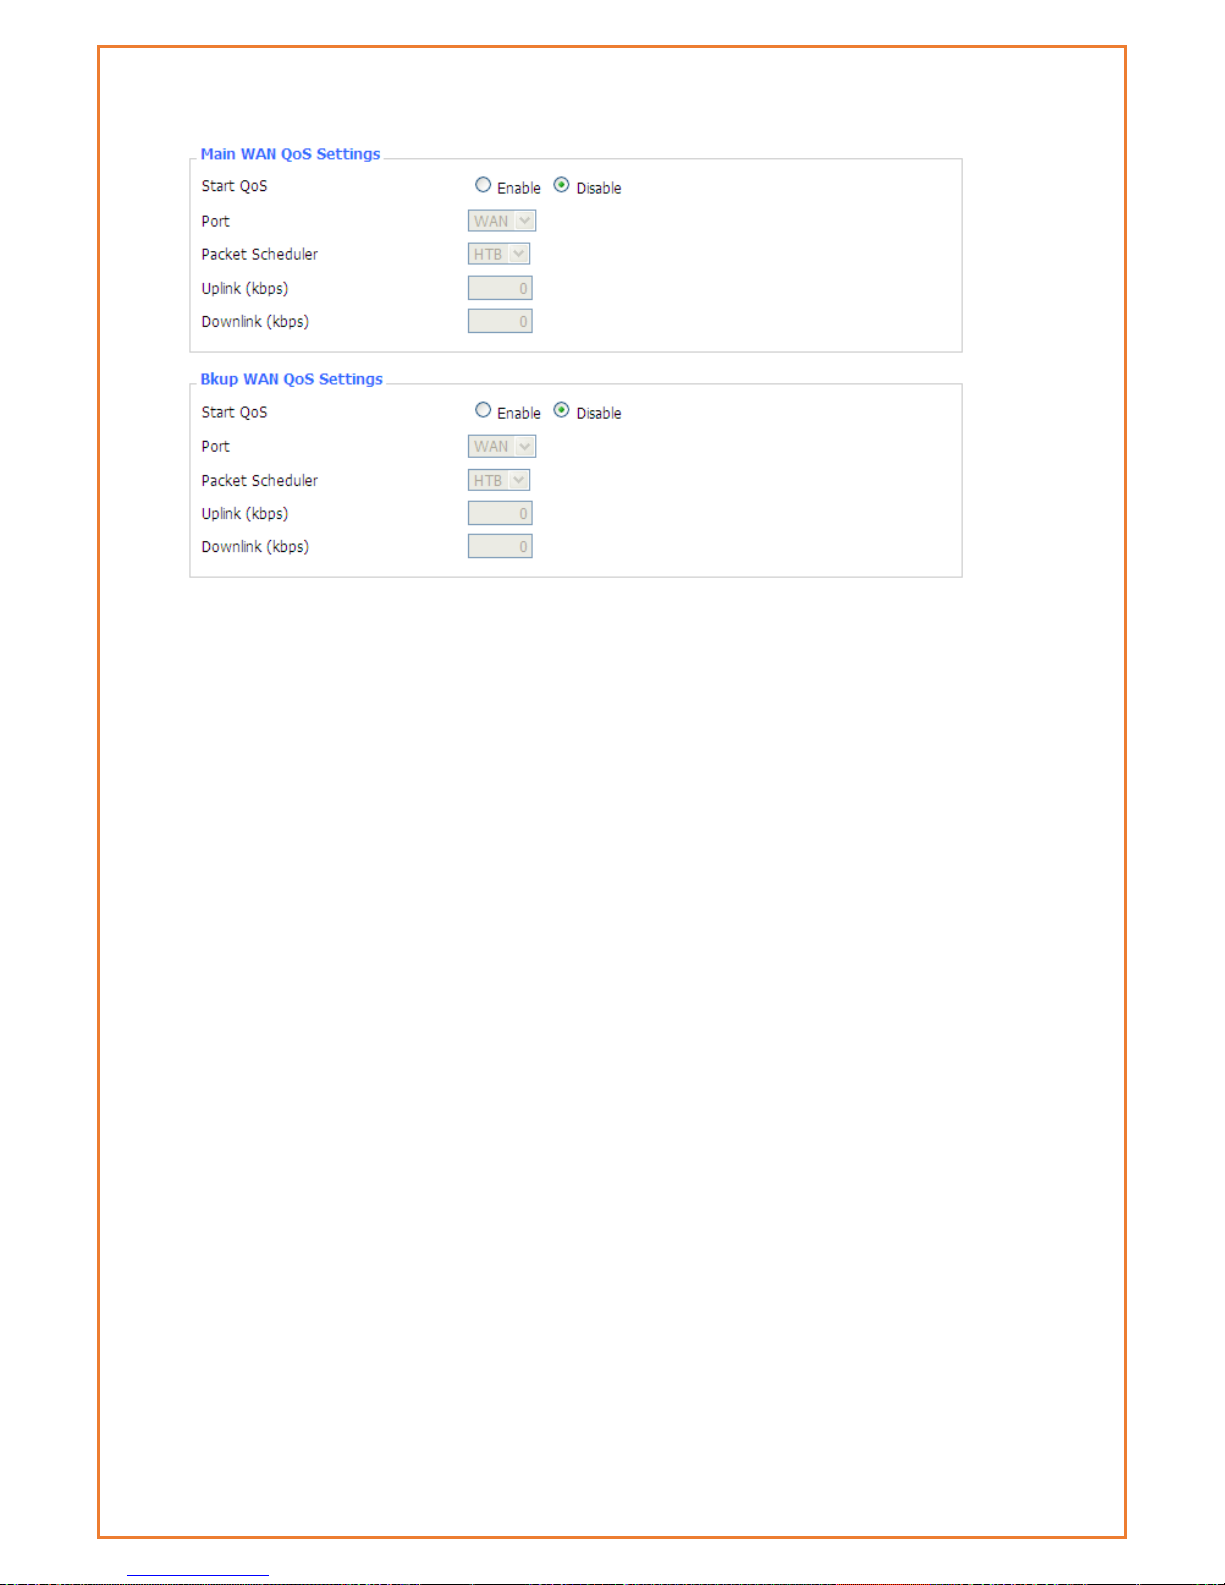Viewport: 1225px width, 1585px height.
Task: Click Uplink (kbps) label in Bkup WAN section
Action: (244, 513)
